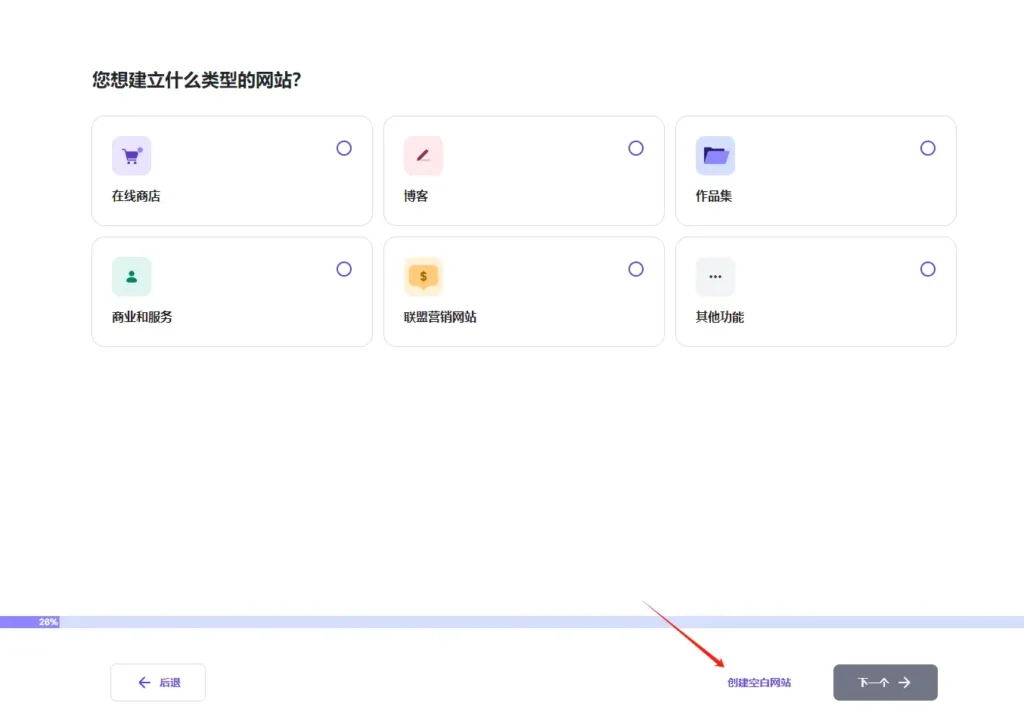Select the radio button for 在线商店

344,147
